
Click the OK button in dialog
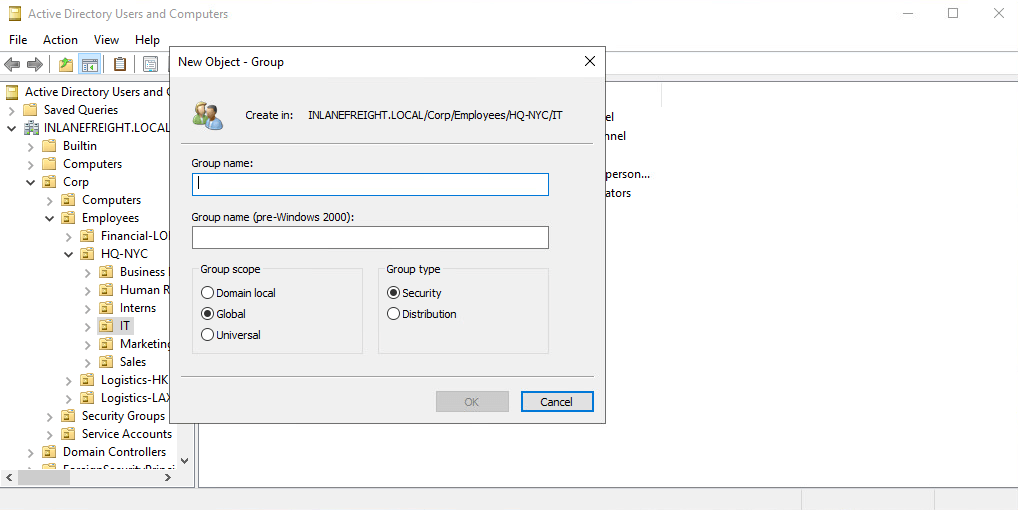click(472, 402)
